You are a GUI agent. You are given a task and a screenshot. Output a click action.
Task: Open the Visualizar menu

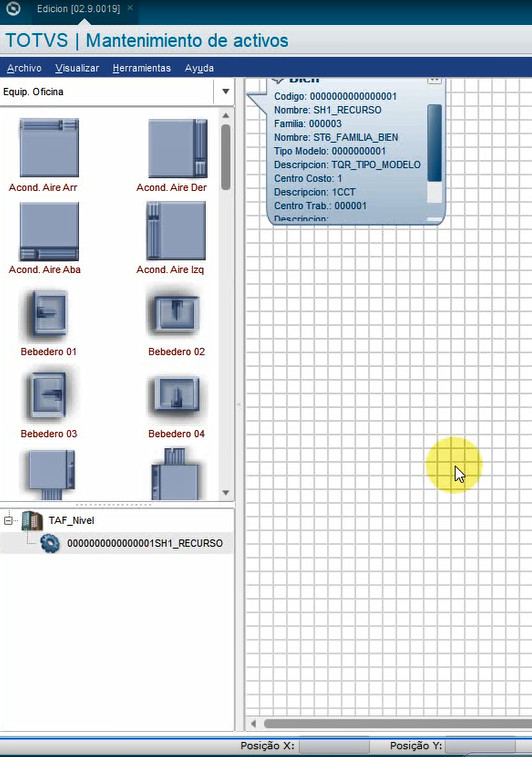(77, 68)
